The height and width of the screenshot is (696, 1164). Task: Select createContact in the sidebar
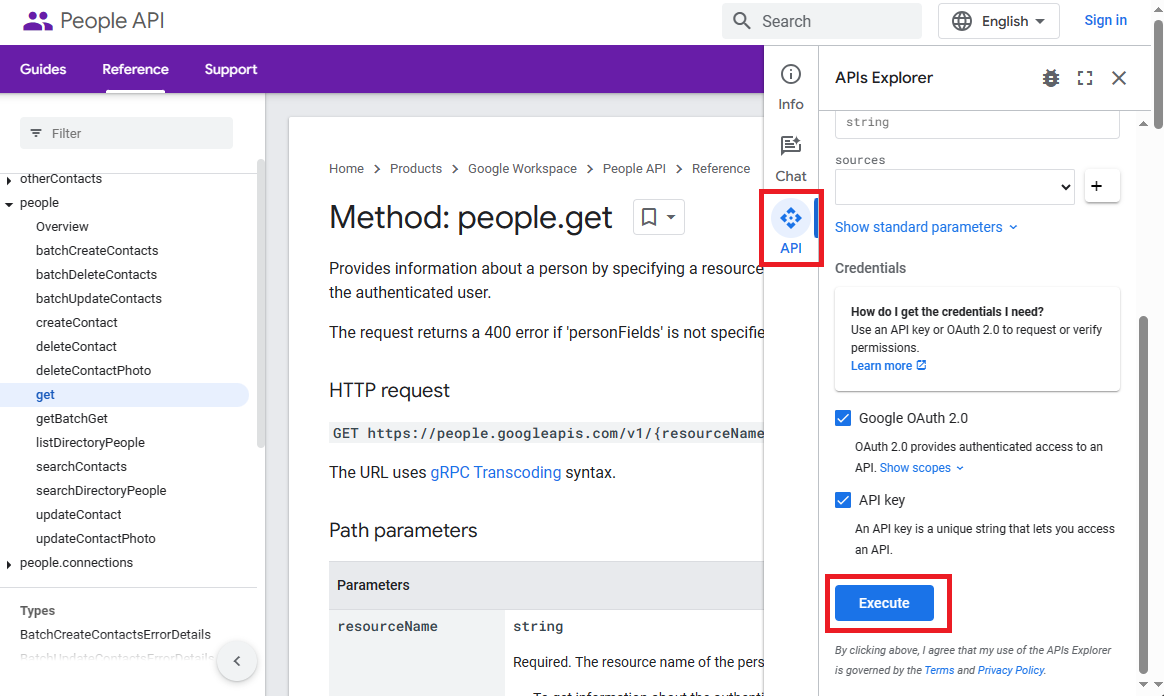pos(76,323)
